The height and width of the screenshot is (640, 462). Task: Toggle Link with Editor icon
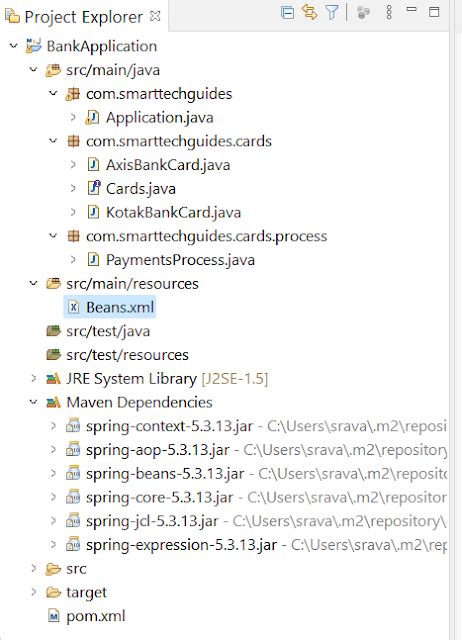[x=310, y=12]
